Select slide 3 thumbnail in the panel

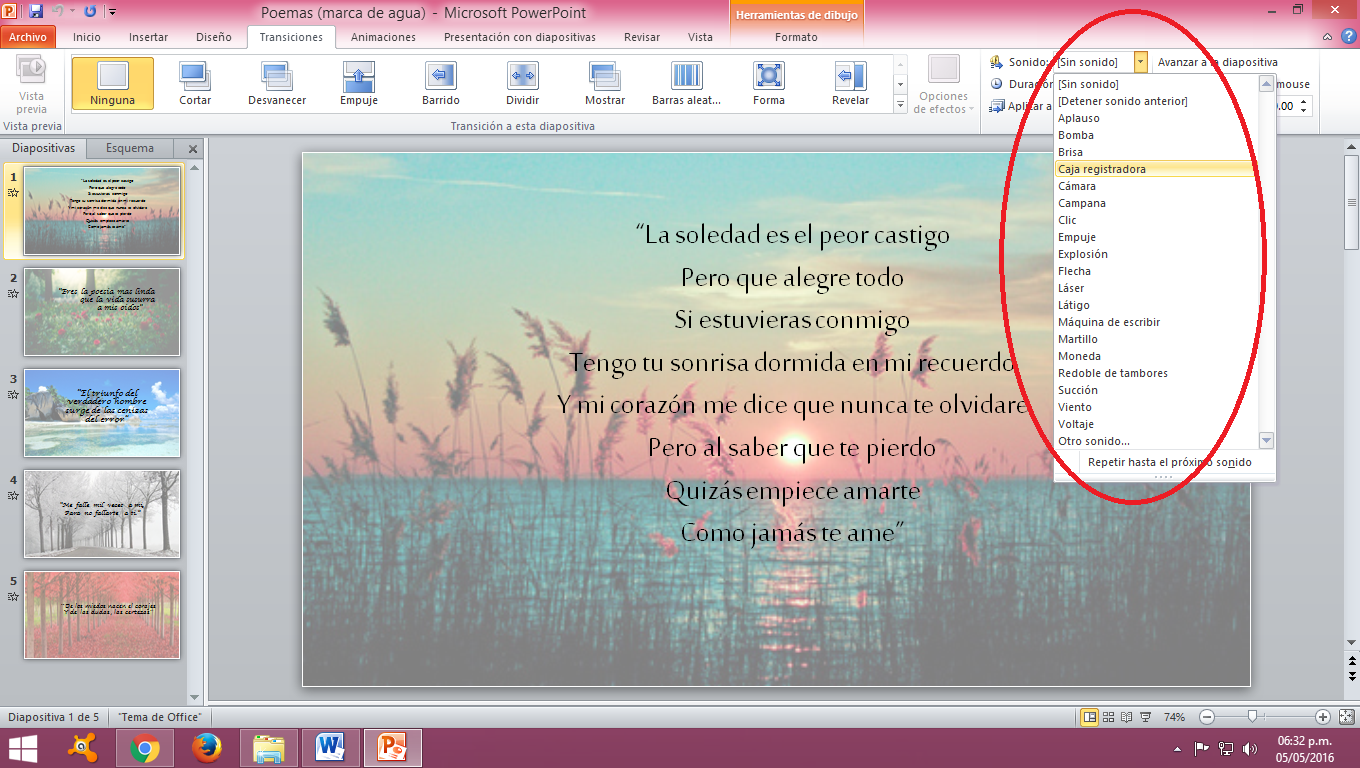[x=101, y=412]
